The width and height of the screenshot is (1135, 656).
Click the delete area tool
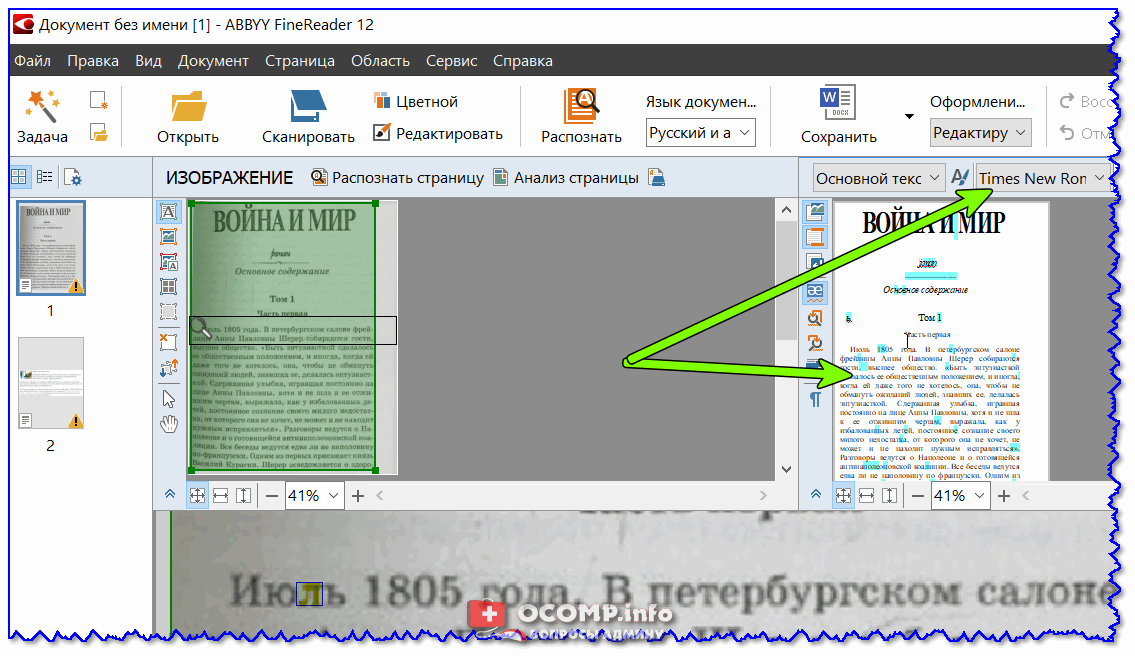coord(168,341)
